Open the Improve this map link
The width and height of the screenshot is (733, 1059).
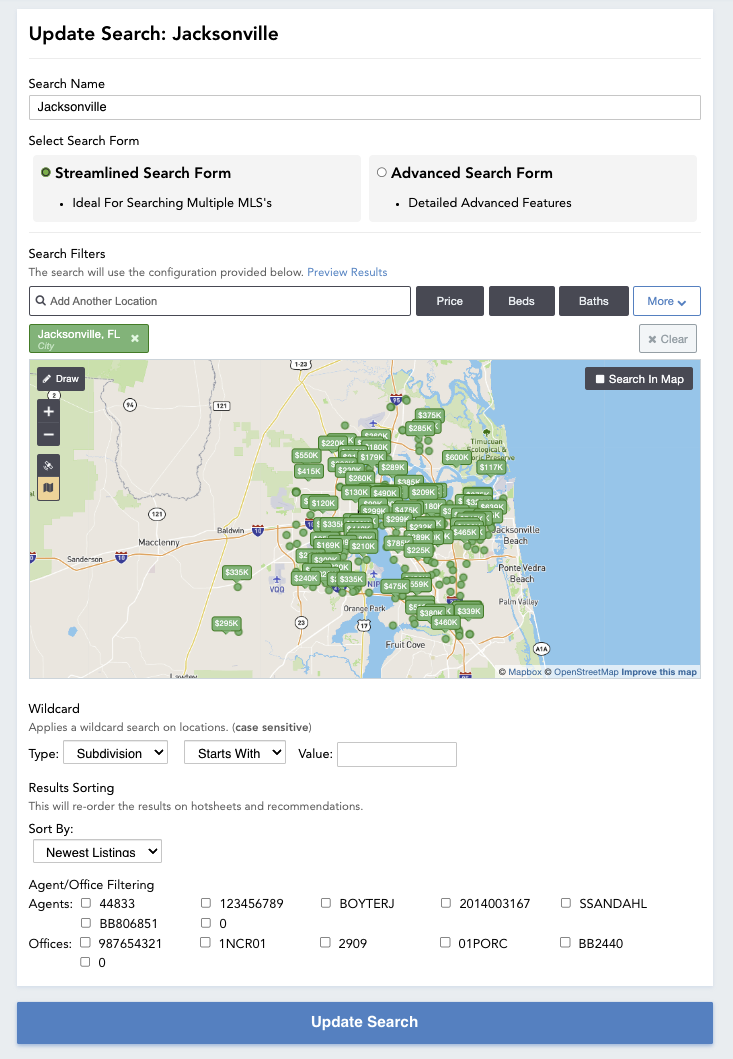(x=659, y=672)
